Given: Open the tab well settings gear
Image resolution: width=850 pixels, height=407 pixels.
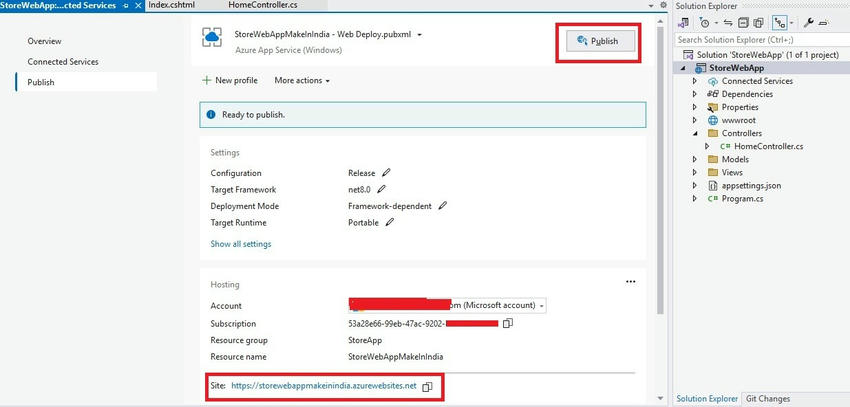Looking at the screenshot, I should click(x=663, y=5).
